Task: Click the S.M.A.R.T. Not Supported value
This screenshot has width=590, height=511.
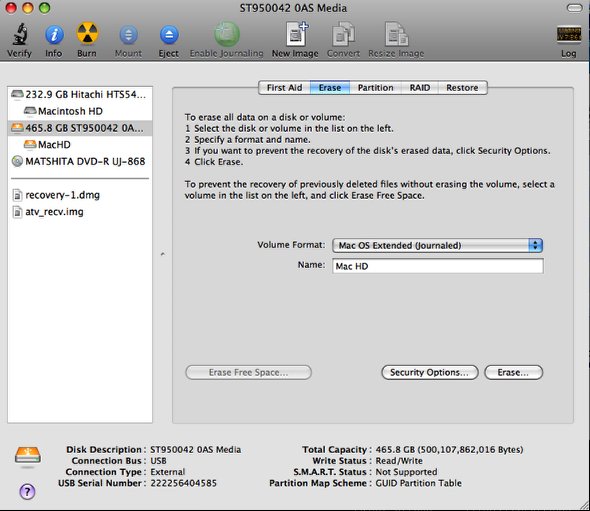Action: [x=406, y=472]
